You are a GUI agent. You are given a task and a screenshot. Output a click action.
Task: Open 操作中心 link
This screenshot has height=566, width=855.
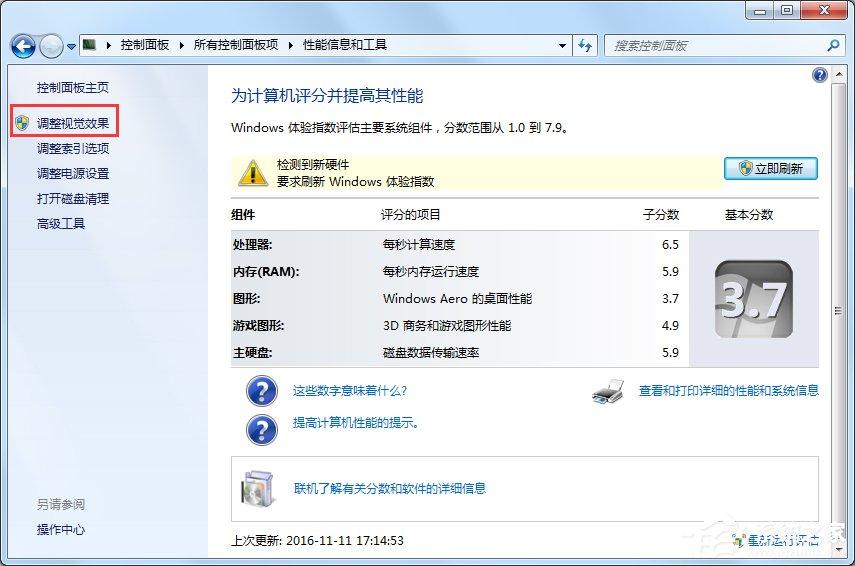click(61, 529)
